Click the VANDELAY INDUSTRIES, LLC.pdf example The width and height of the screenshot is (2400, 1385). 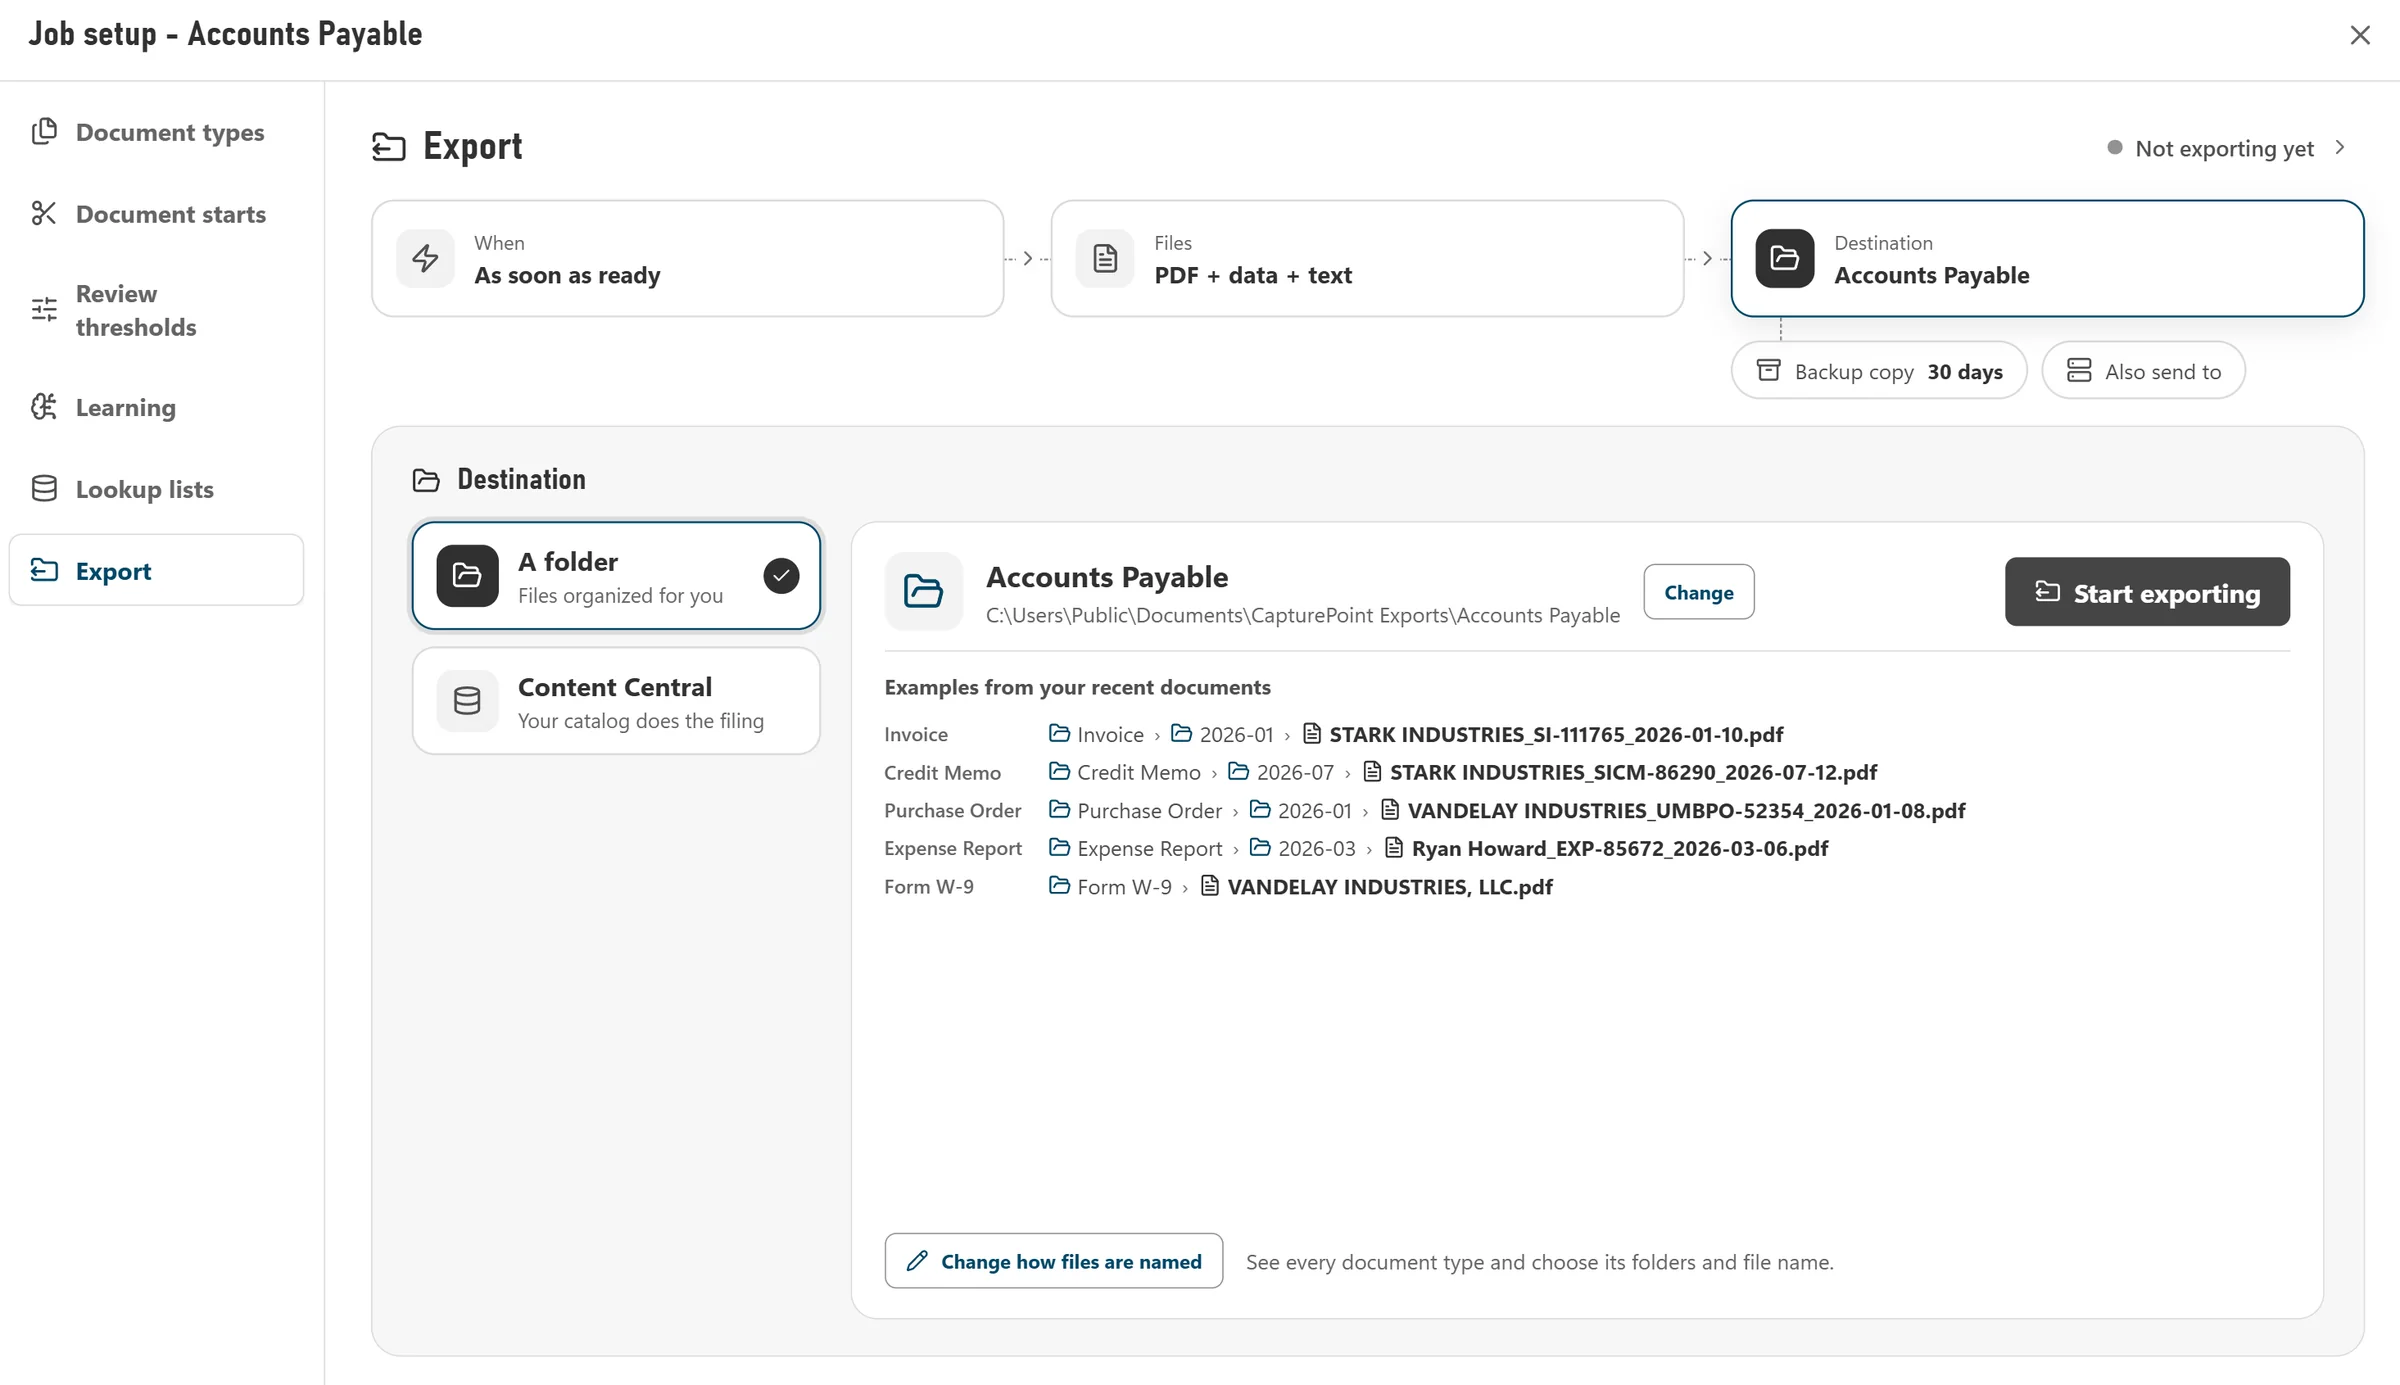(1389, 886)
